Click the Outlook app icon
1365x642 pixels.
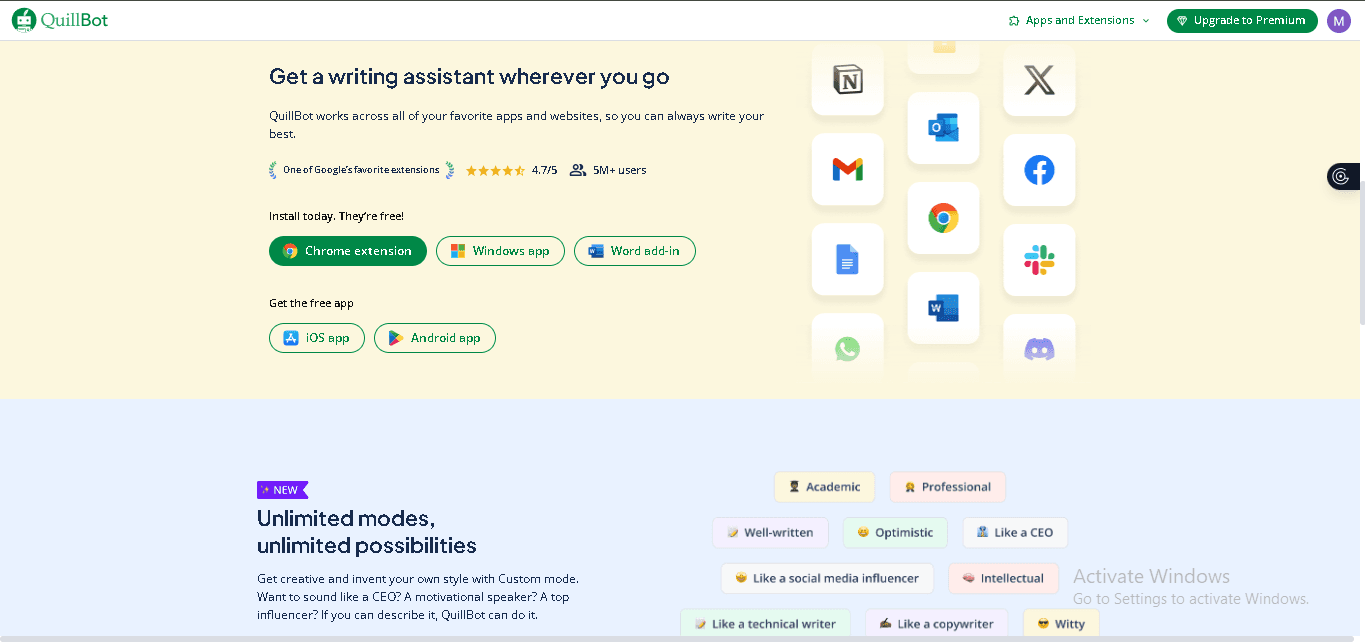(943, 128)
